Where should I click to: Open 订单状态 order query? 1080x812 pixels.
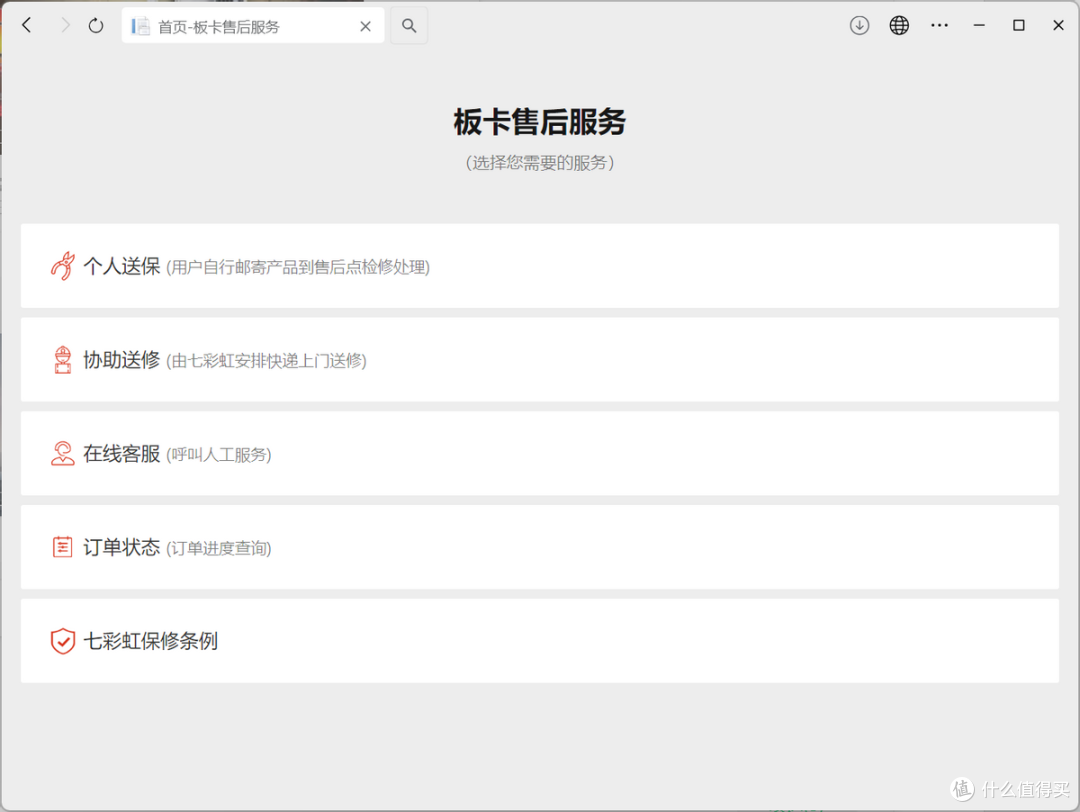(539, 547)
